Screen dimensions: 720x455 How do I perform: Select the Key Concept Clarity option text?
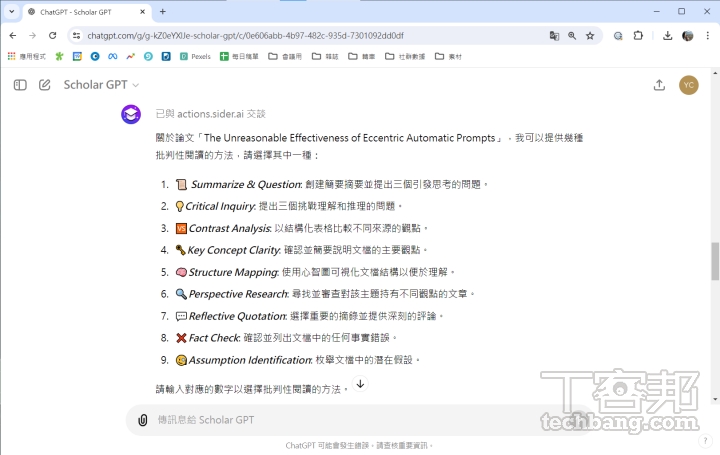[234, 250]
